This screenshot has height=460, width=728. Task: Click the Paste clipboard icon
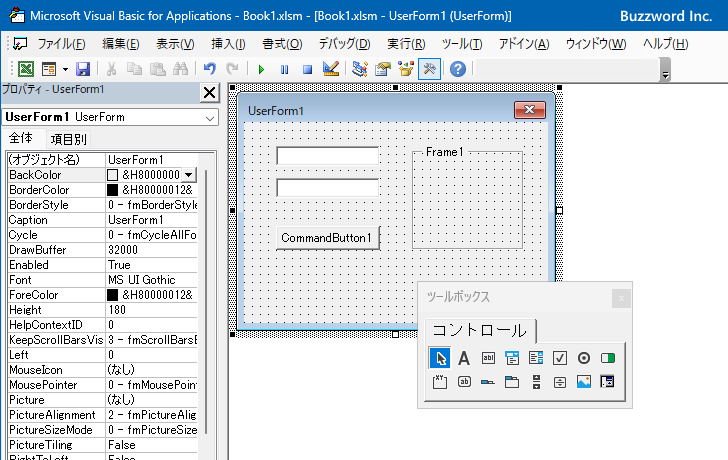[158, 69]
